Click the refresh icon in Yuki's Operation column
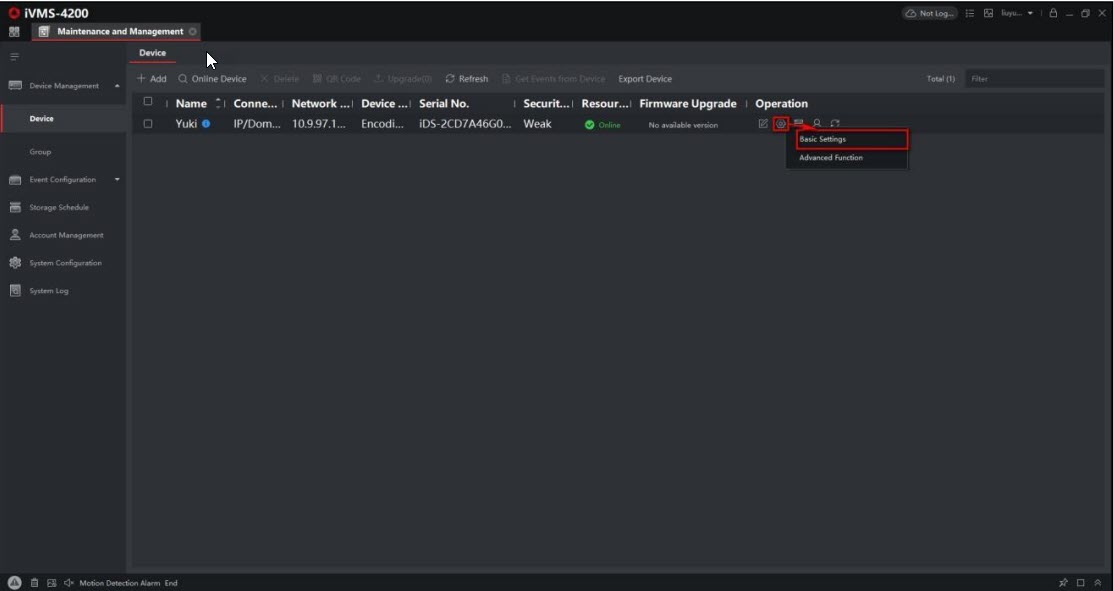This screenshot has width=1114, height=591. coord(835,124)
